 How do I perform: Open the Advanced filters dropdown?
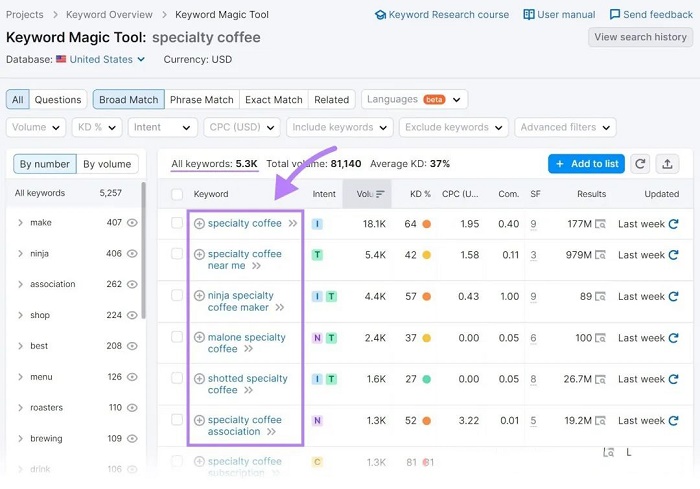click(x=565, y=127)
